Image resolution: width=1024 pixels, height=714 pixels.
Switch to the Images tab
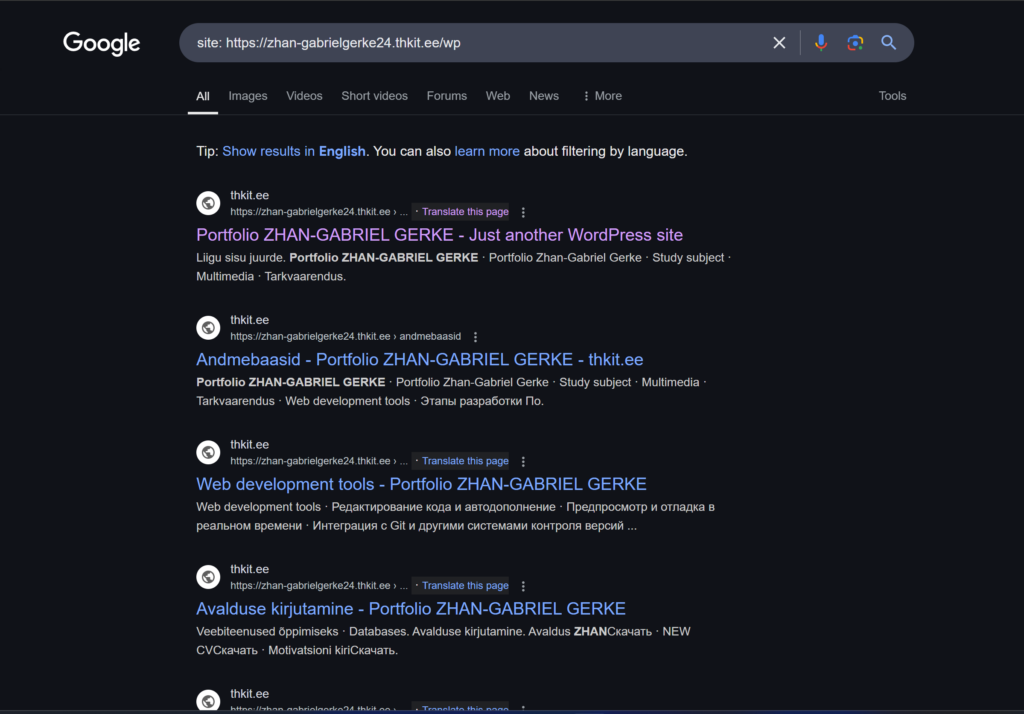coord(248,96)
